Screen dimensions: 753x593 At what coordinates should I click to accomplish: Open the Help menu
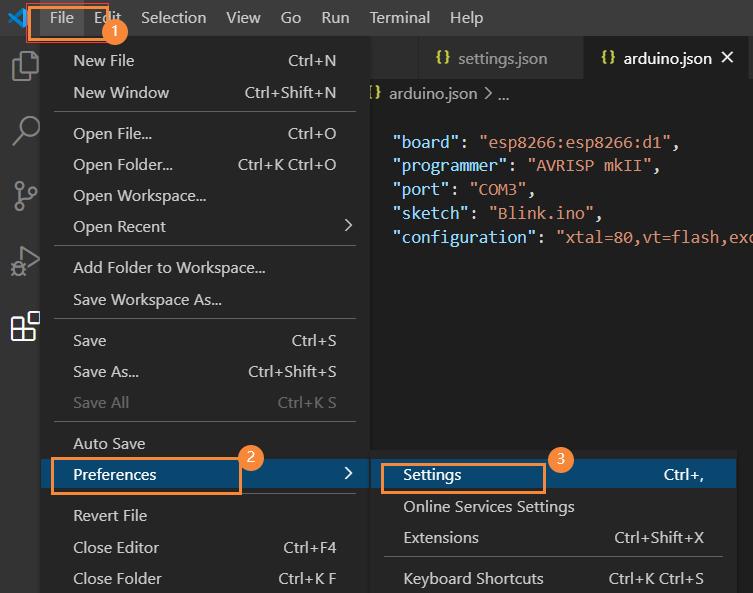(x=466, y=18)
